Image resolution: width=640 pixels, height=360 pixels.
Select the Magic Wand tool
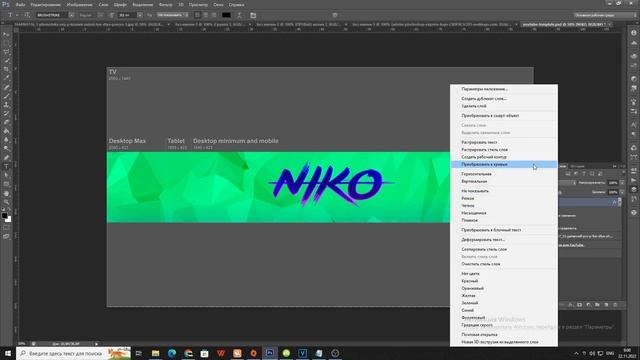tap(6, 60)
